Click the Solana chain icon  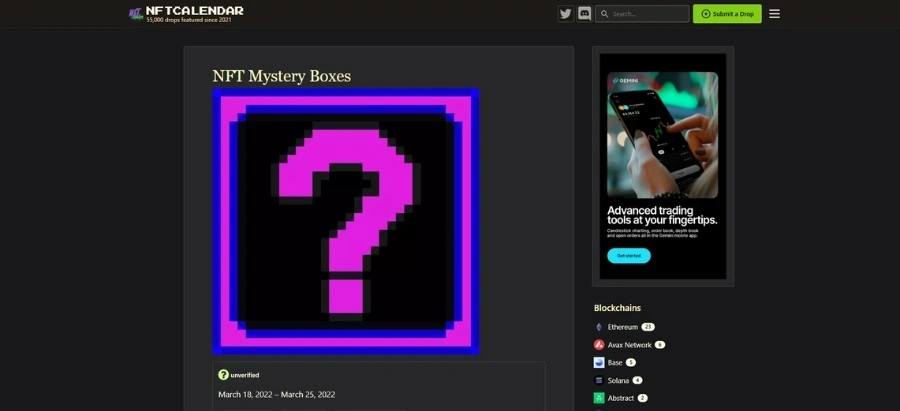coord(599,381)
